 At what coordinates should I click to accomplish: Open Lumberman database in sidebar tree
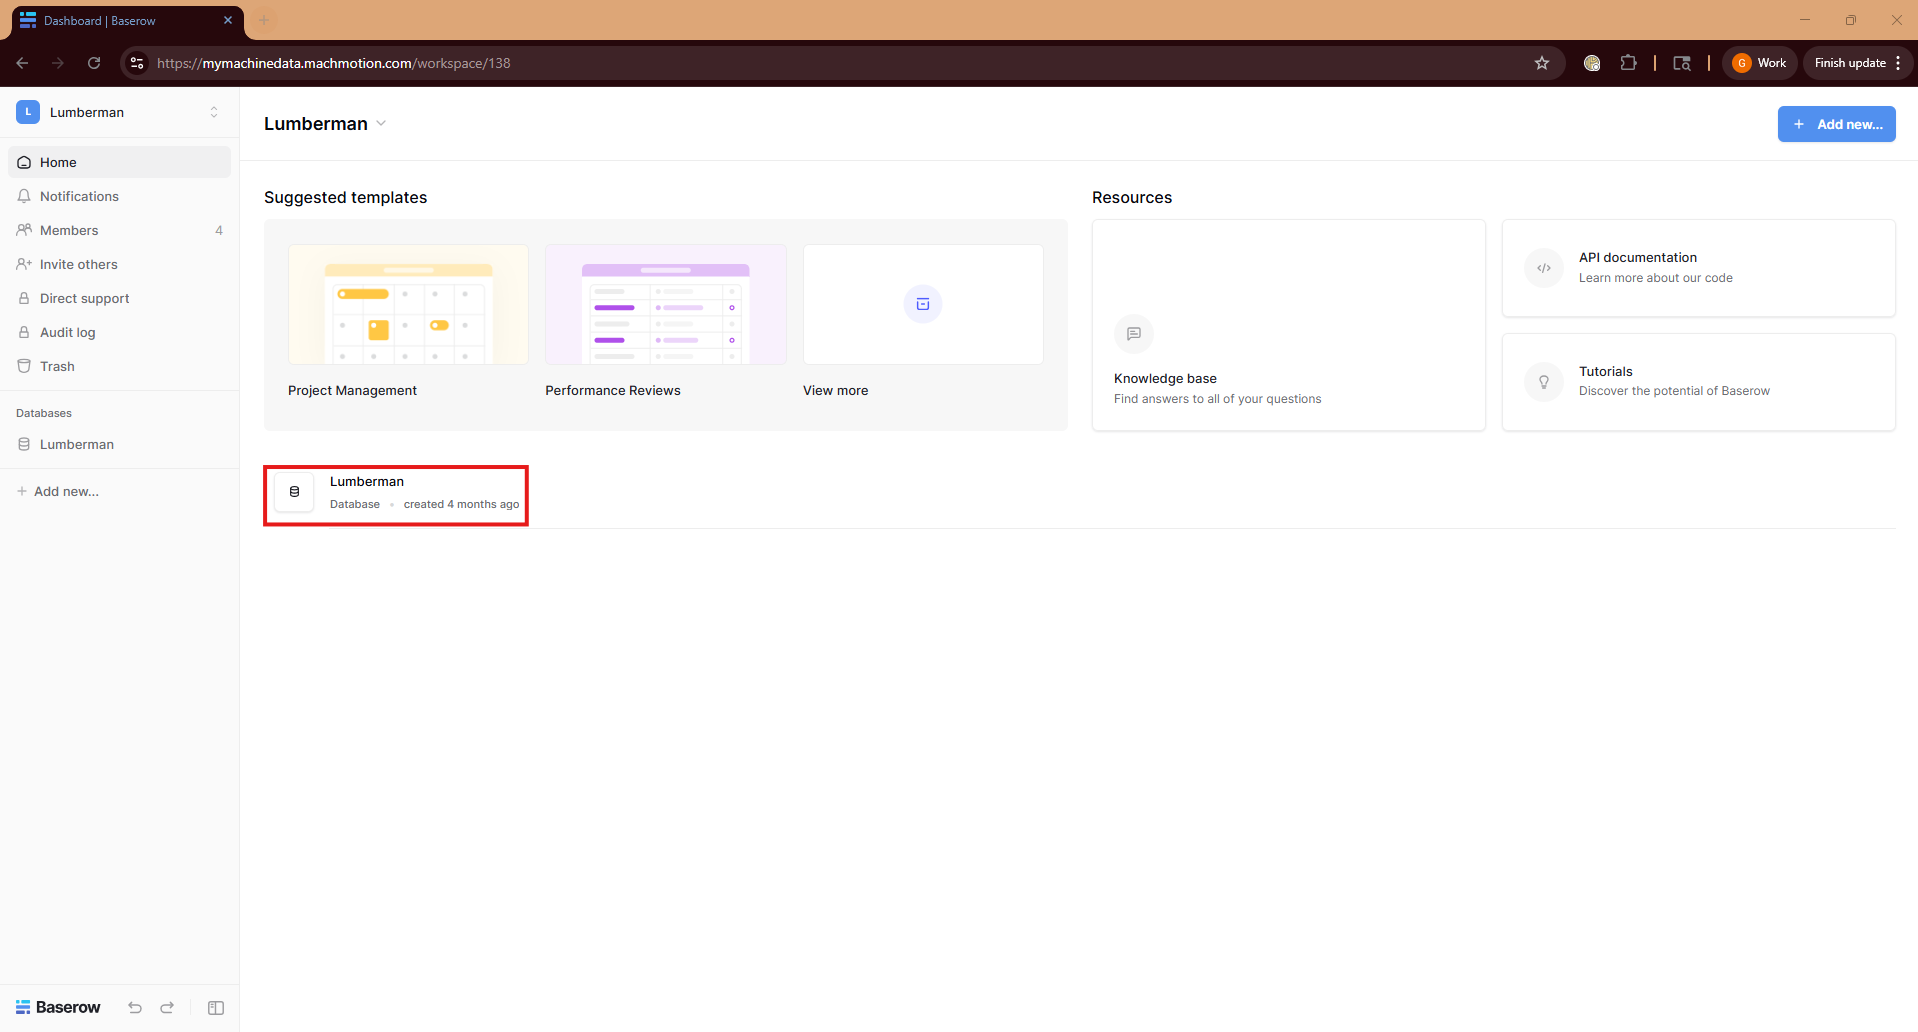(x=119, y=444)
